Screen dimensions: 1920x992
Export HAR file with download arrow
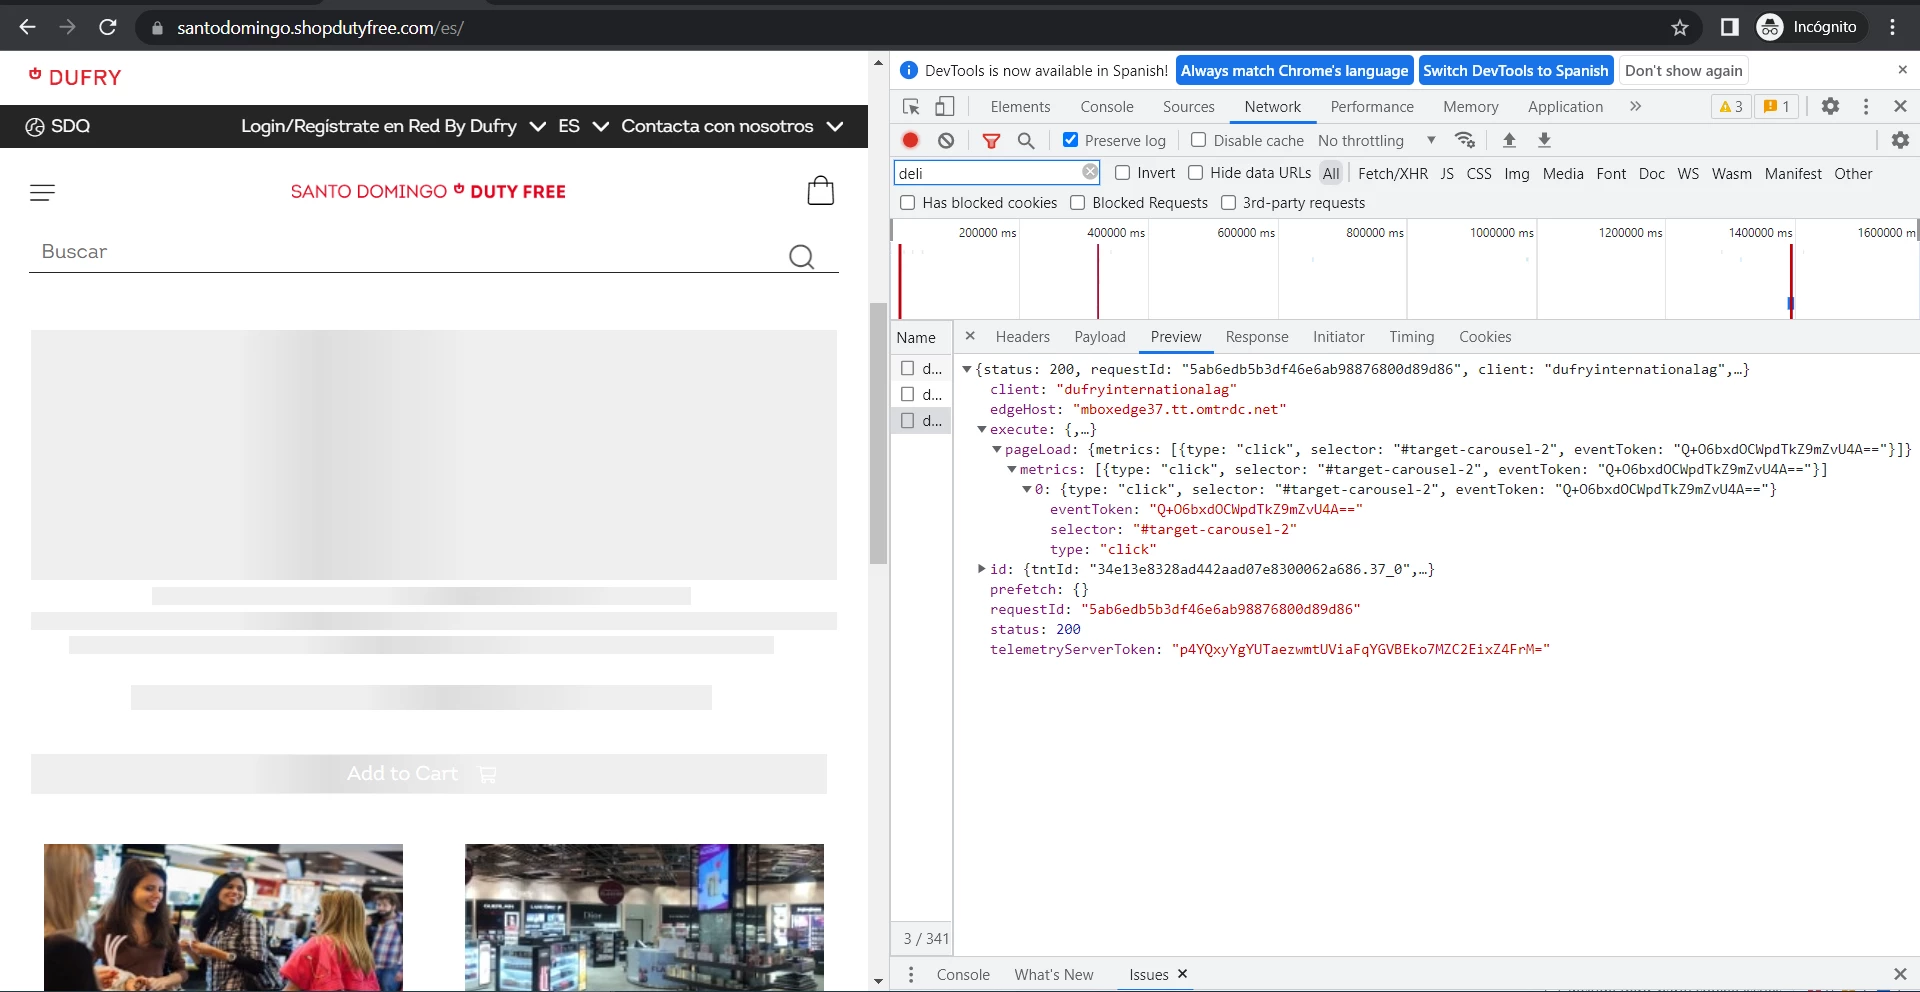pos(1544,140)
